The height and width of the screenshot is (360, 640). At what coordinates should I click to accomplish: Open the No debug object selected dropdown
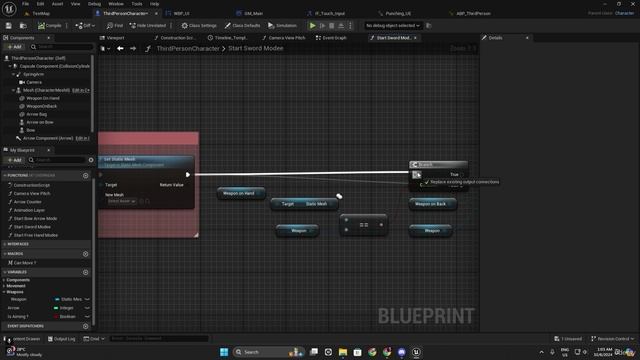[393, 26]
